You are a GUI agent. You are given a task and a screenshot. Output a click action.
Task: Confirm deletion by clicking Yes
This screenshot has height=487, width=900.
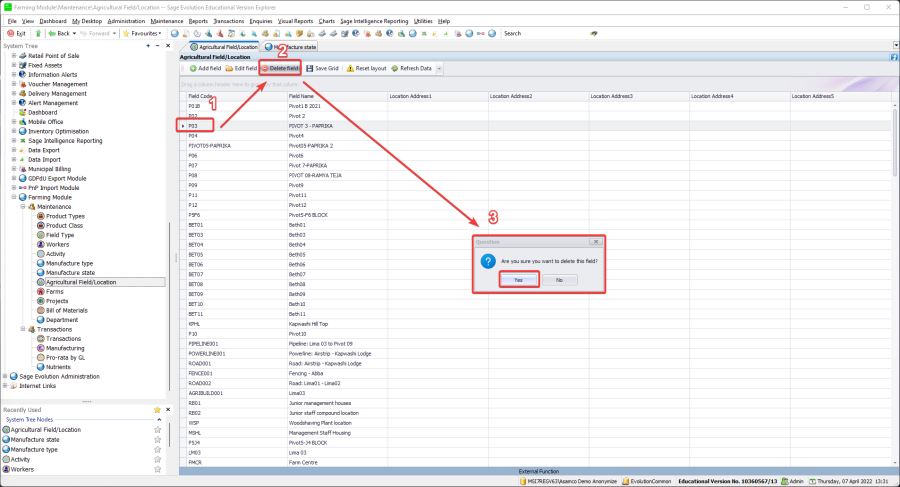(x=518, y=280)
